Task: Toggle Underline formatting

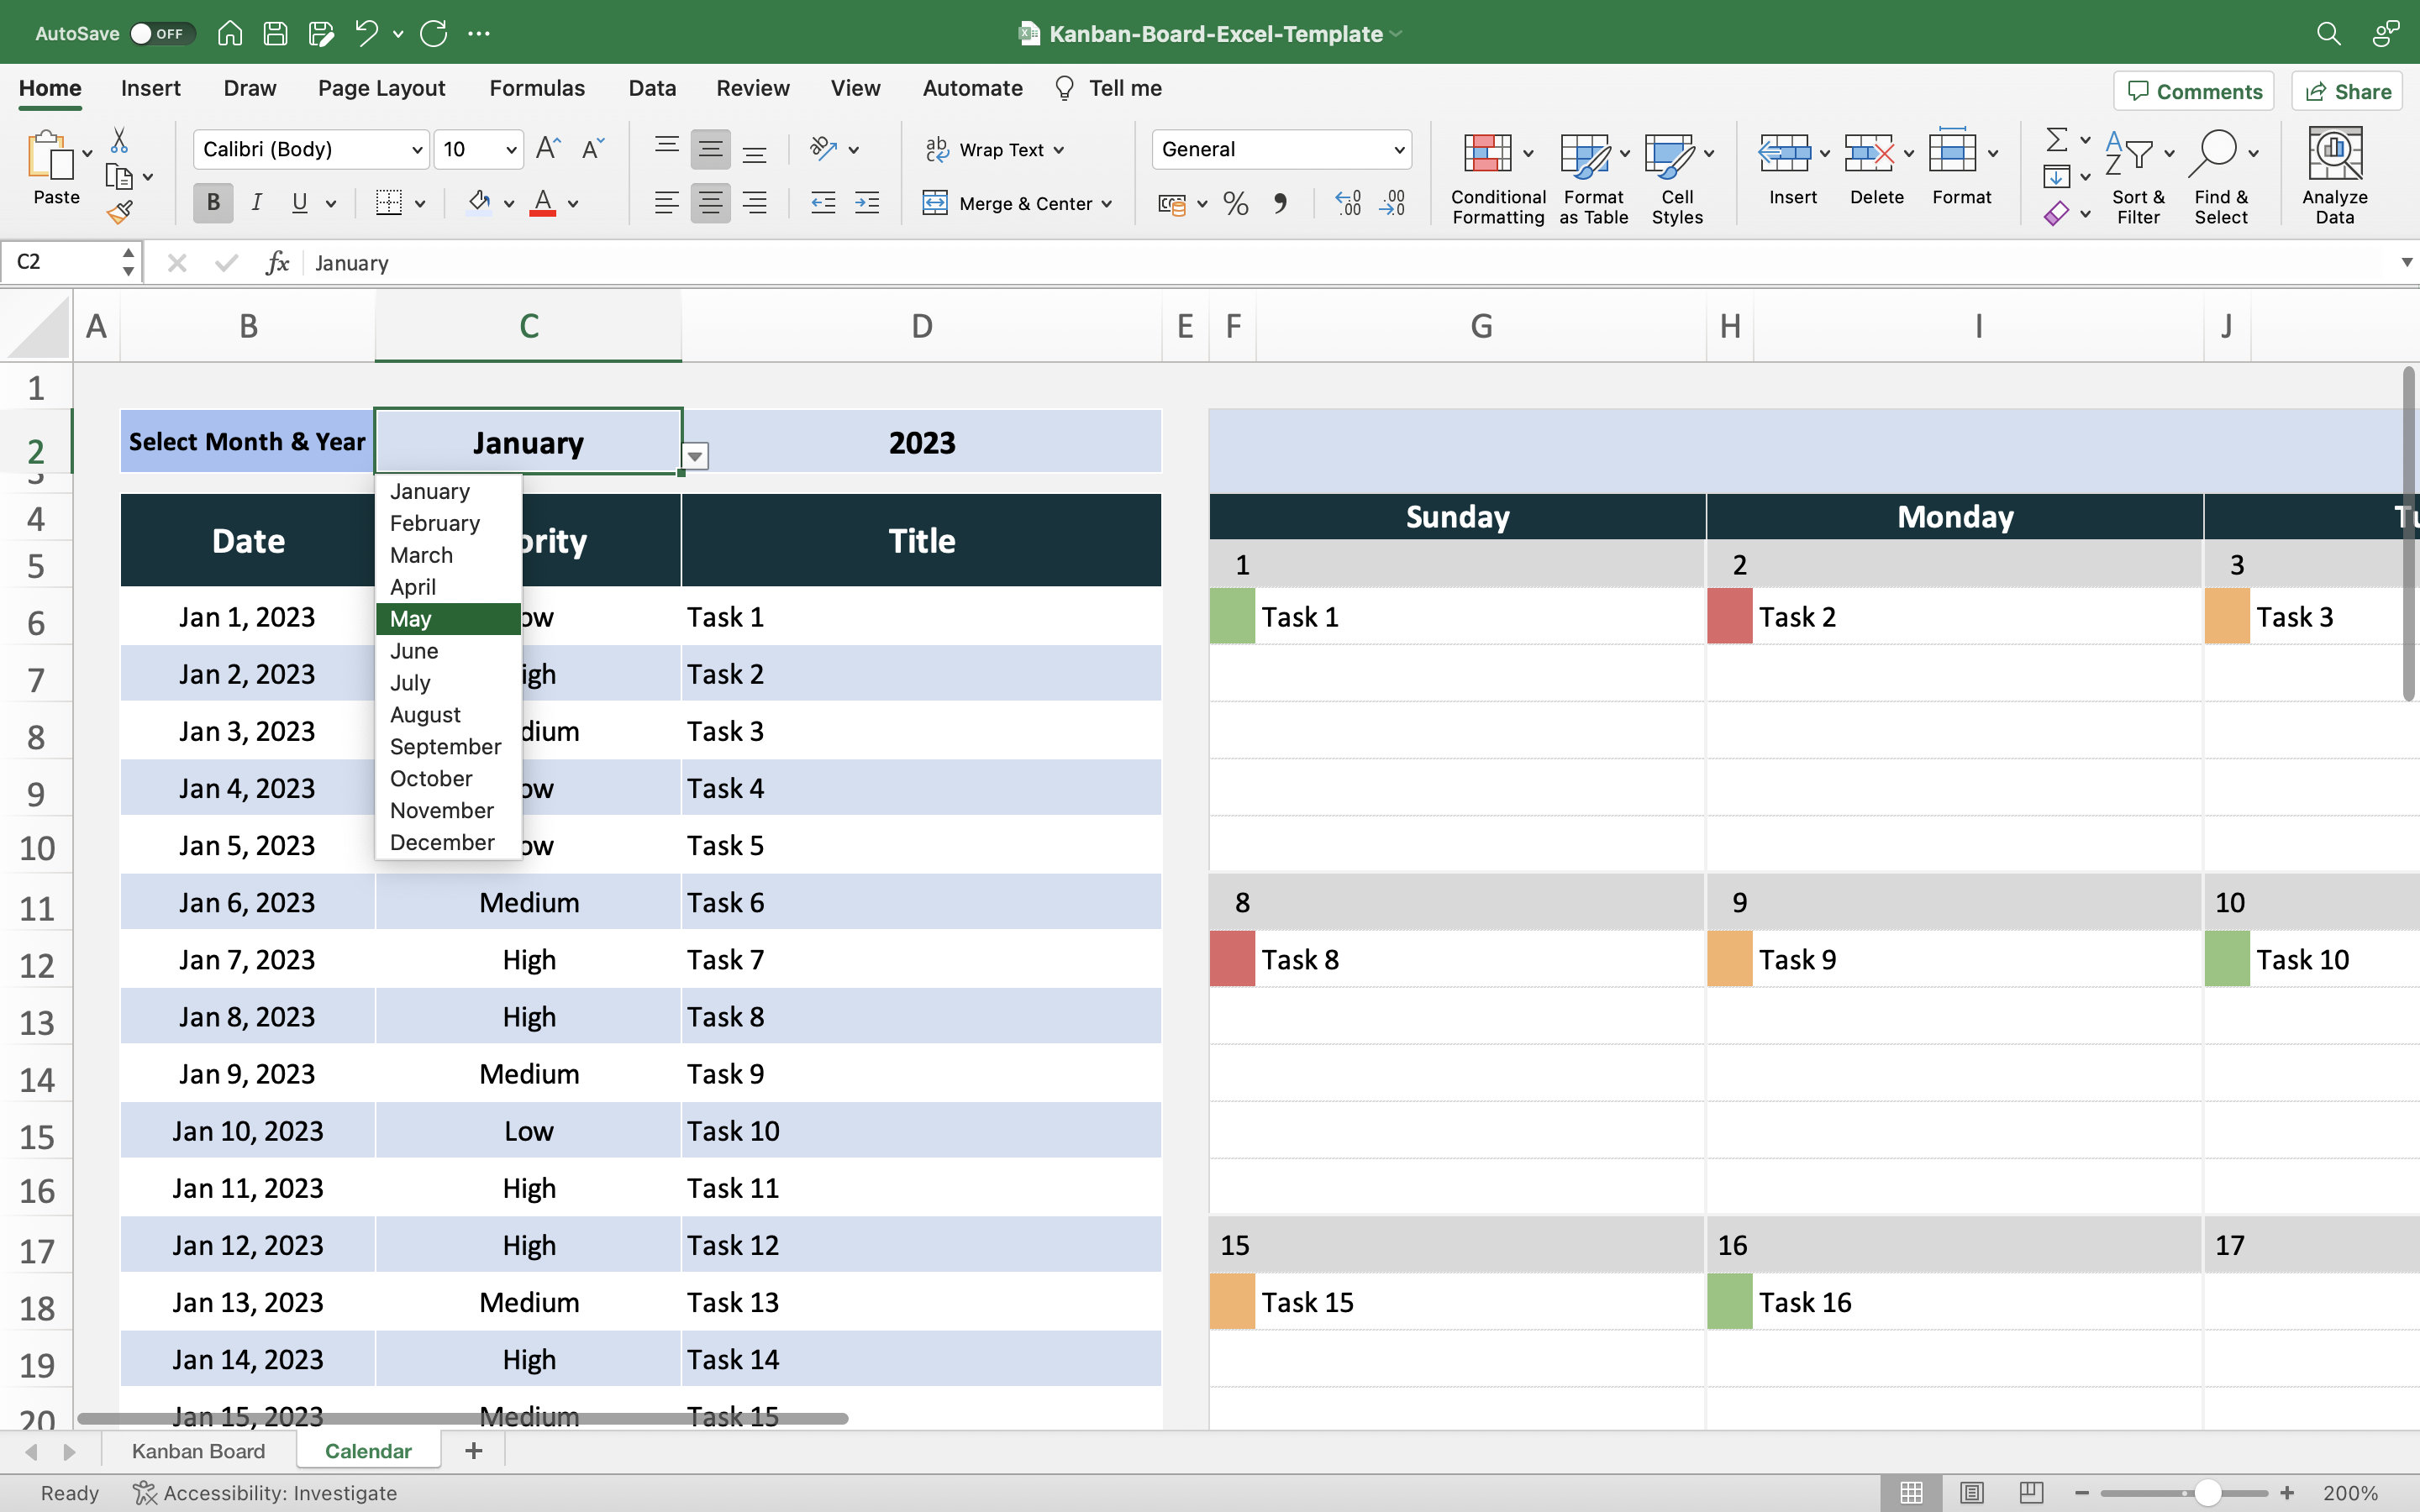Action: (299, 203)
